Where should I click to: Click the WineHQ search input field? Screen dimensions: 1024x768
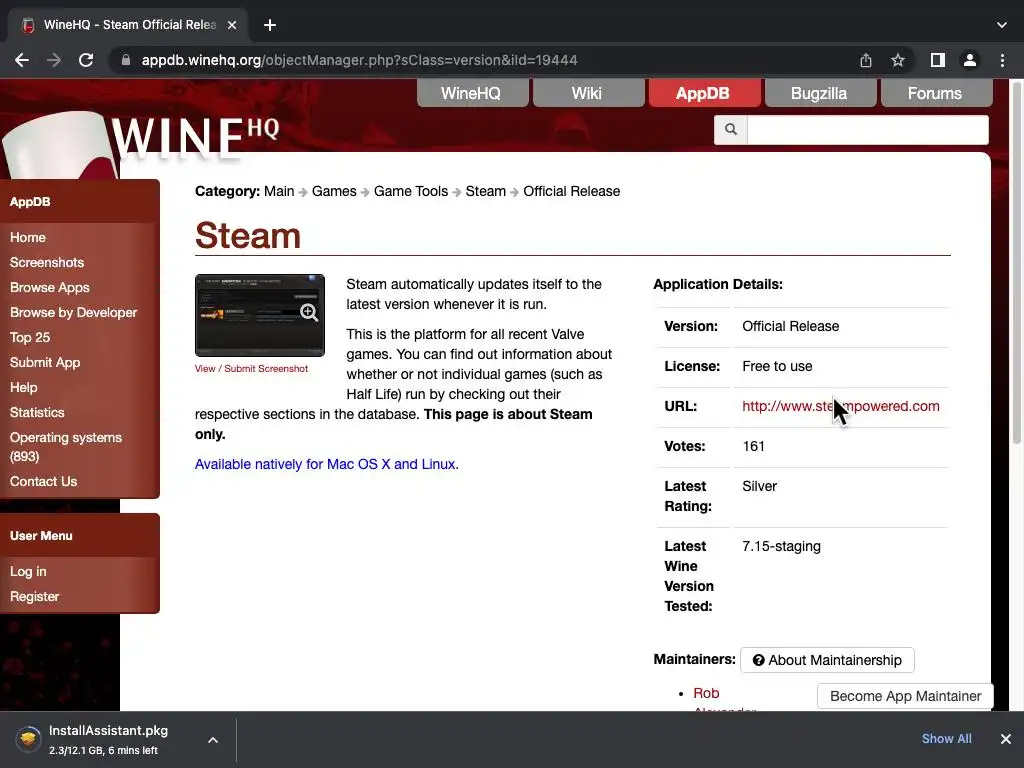click(x=867, y=129)
